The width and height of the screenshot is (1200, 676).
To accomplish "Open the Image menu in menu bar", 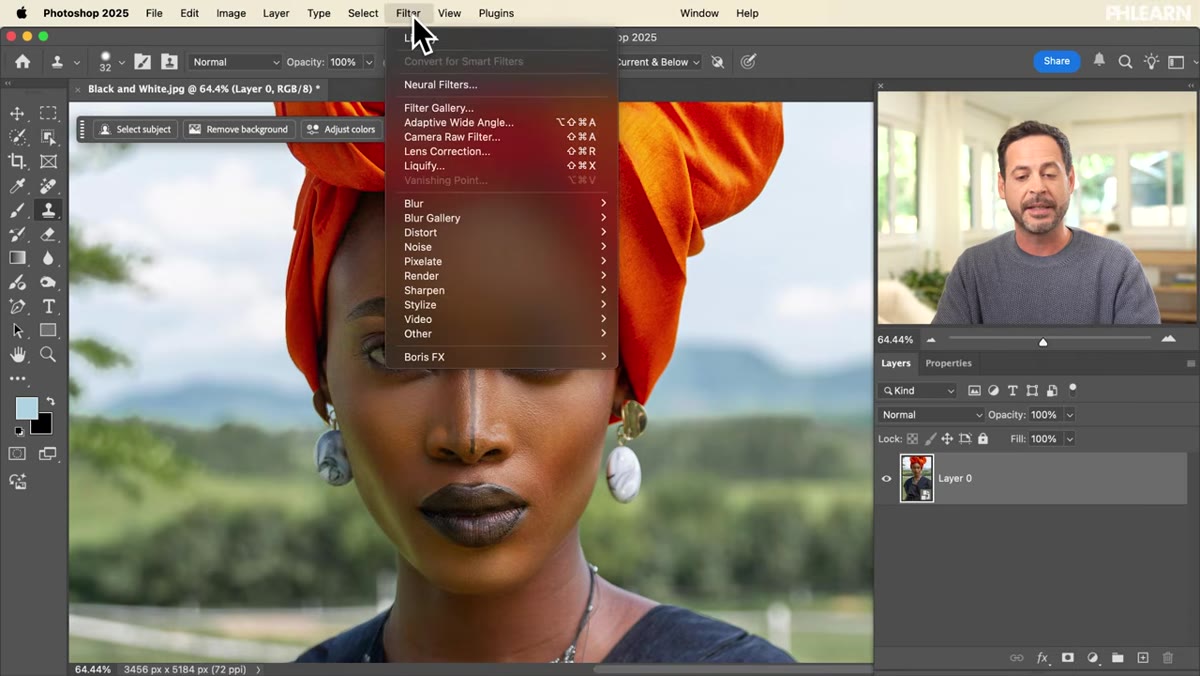I will click(231, 13).
